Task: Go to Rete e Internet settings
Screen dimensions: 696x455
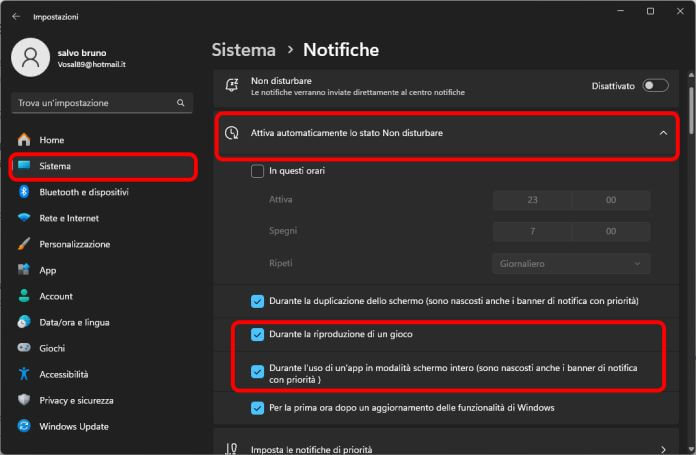Action: tap(103, 218)
